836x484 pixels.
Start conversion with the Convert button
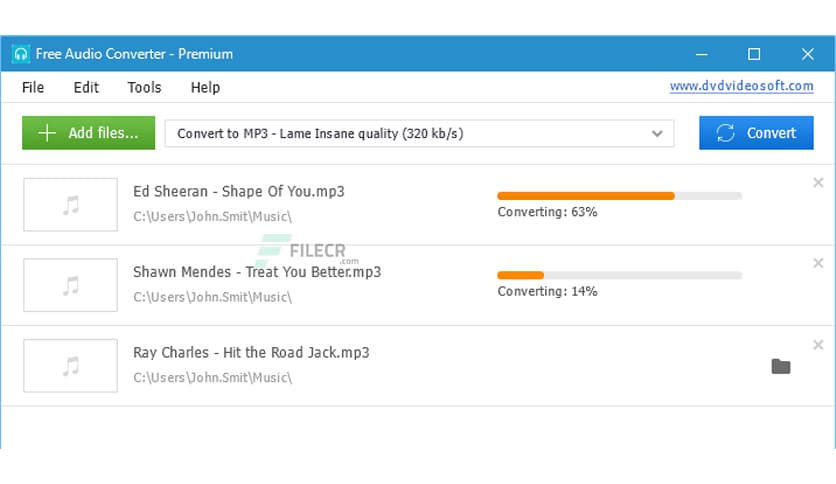[x=756, y=133]
